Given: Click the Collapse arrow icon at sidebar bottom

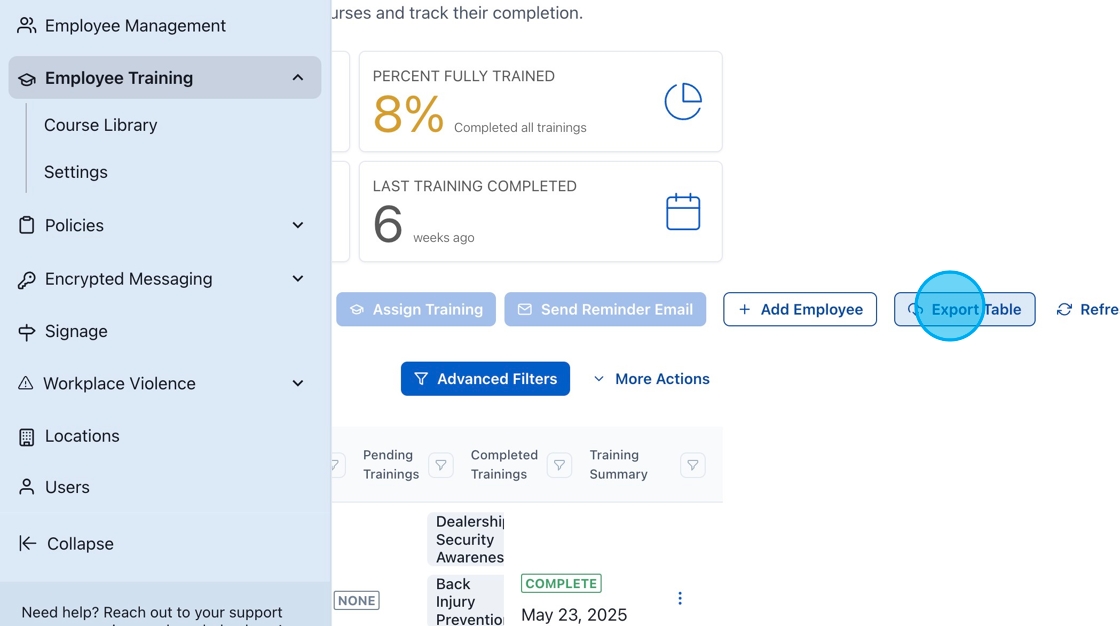Looking at the screenshot, I should pos(26,543).
